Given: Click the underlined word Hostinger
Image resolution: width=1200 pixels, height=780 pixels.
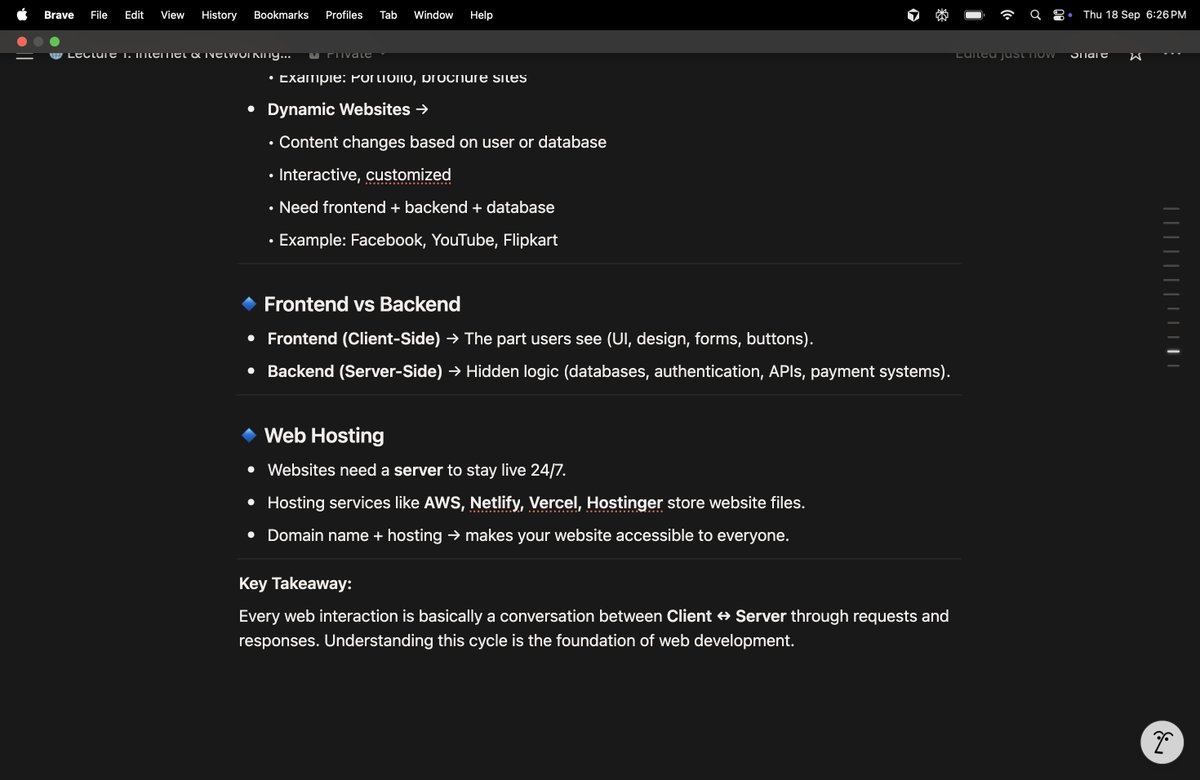Looking at the screenshot, I should 625,503.
